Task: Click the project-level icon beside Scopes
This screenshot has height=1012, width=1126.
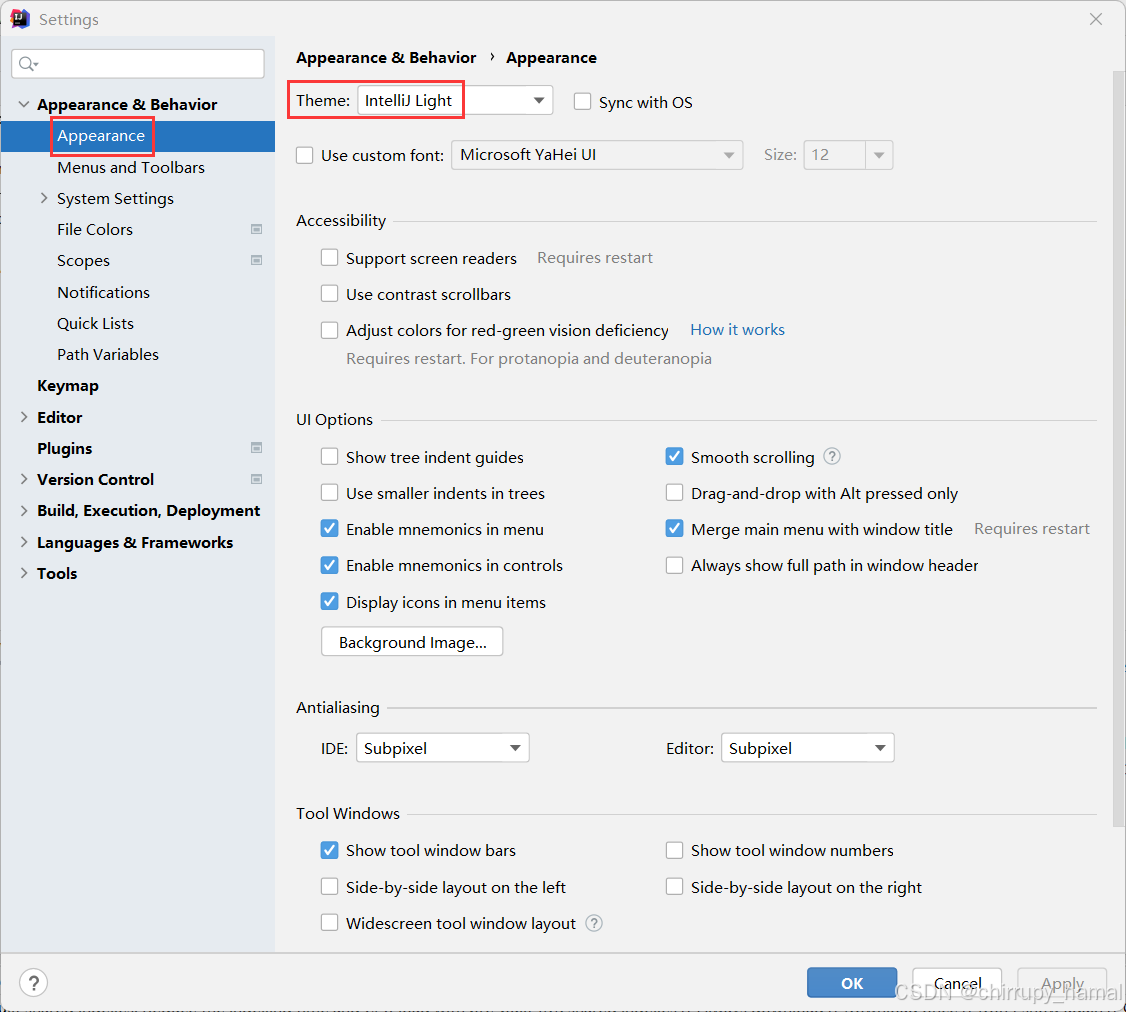Action: point(256,260)
